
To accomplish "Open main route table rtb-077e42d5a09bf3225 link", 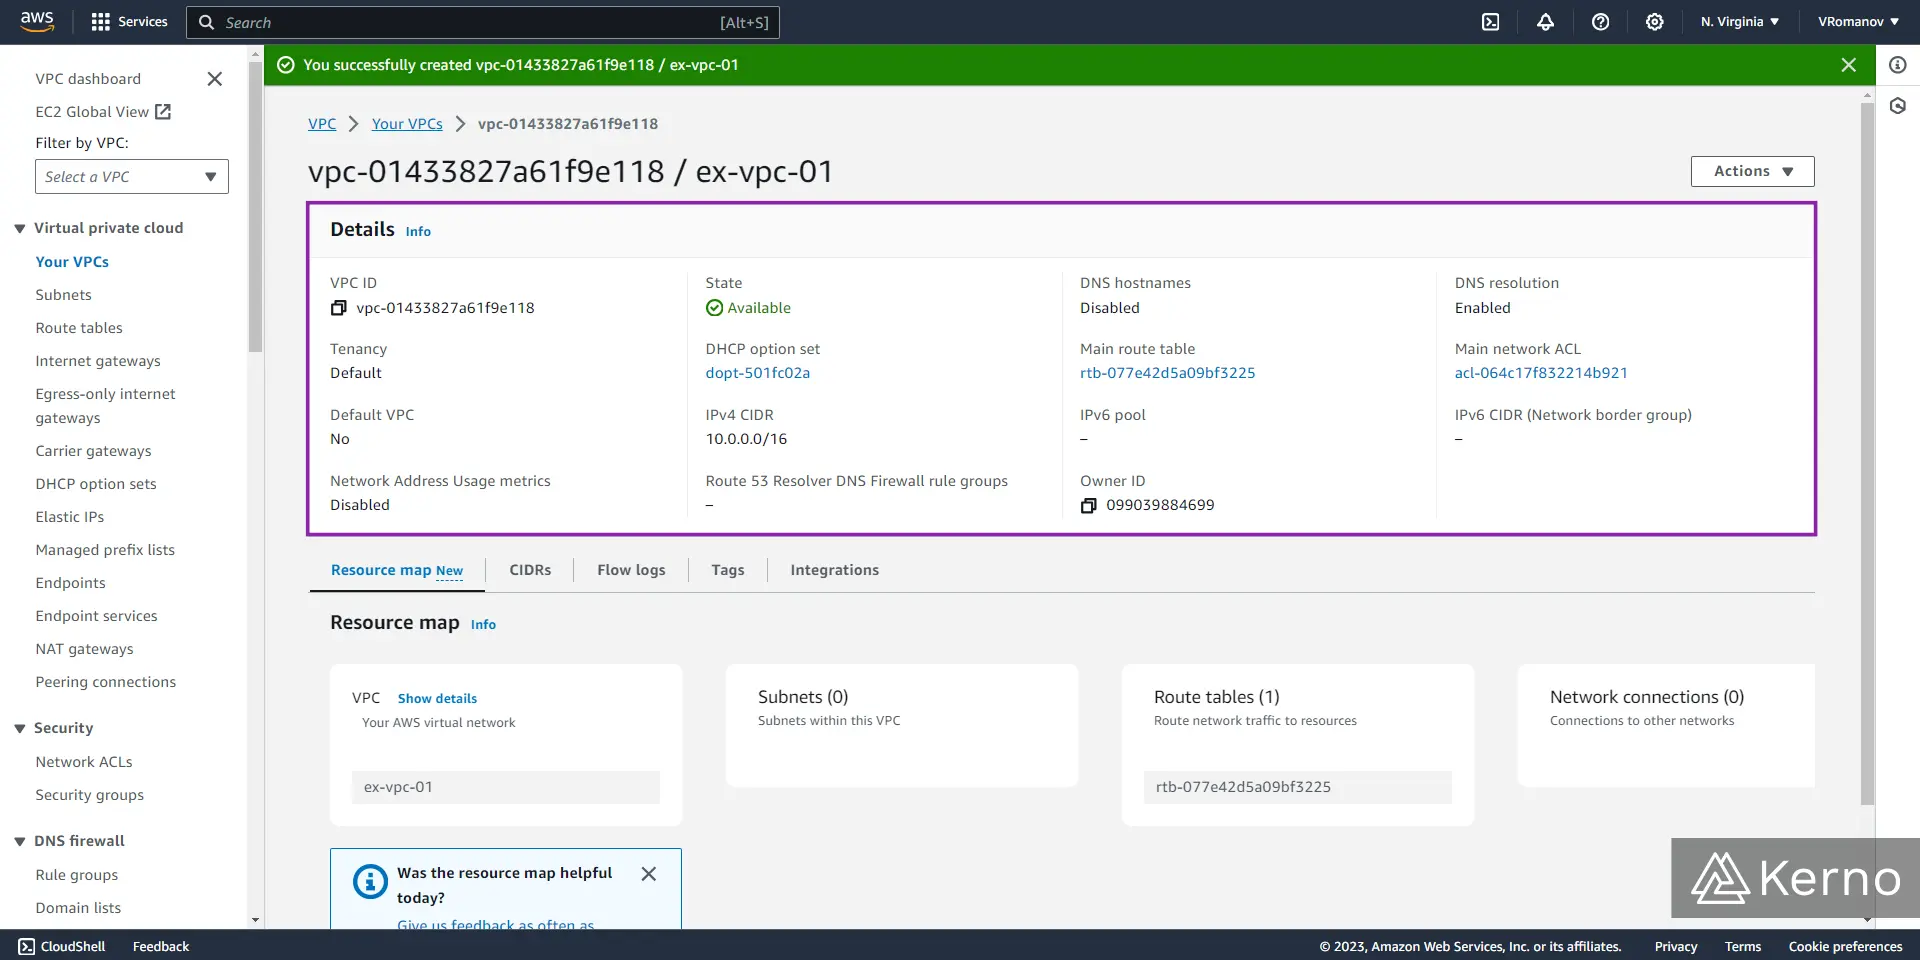I will tap(1167, 373).
